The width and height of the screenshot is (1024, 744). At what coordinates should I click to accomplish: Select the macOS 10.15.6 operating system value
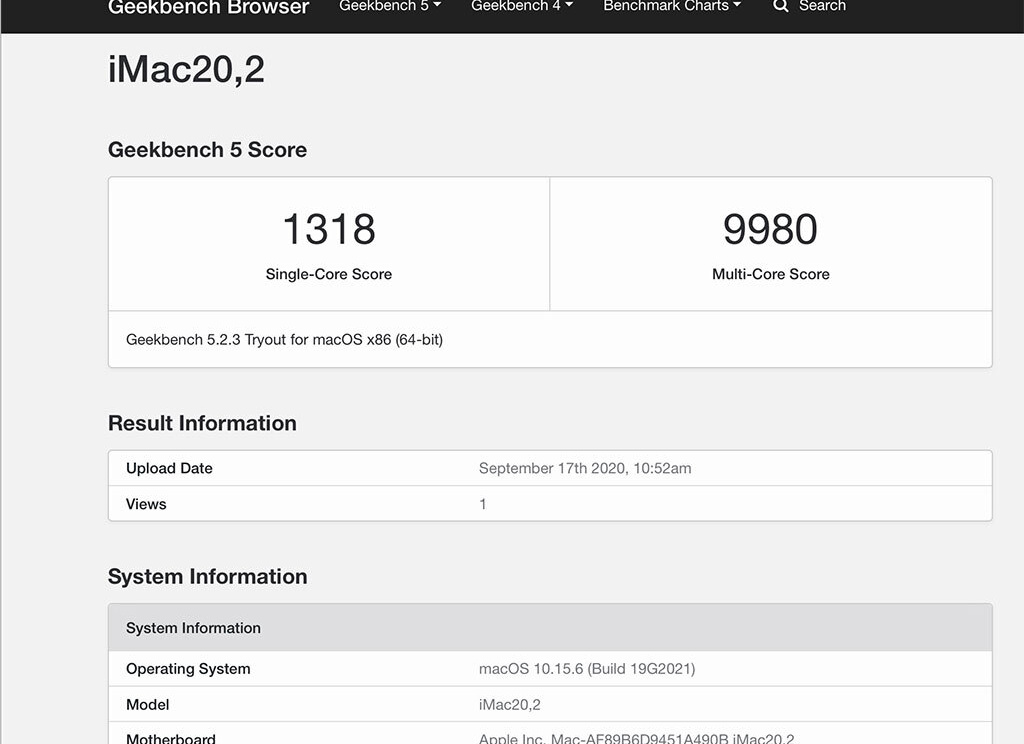586,669
